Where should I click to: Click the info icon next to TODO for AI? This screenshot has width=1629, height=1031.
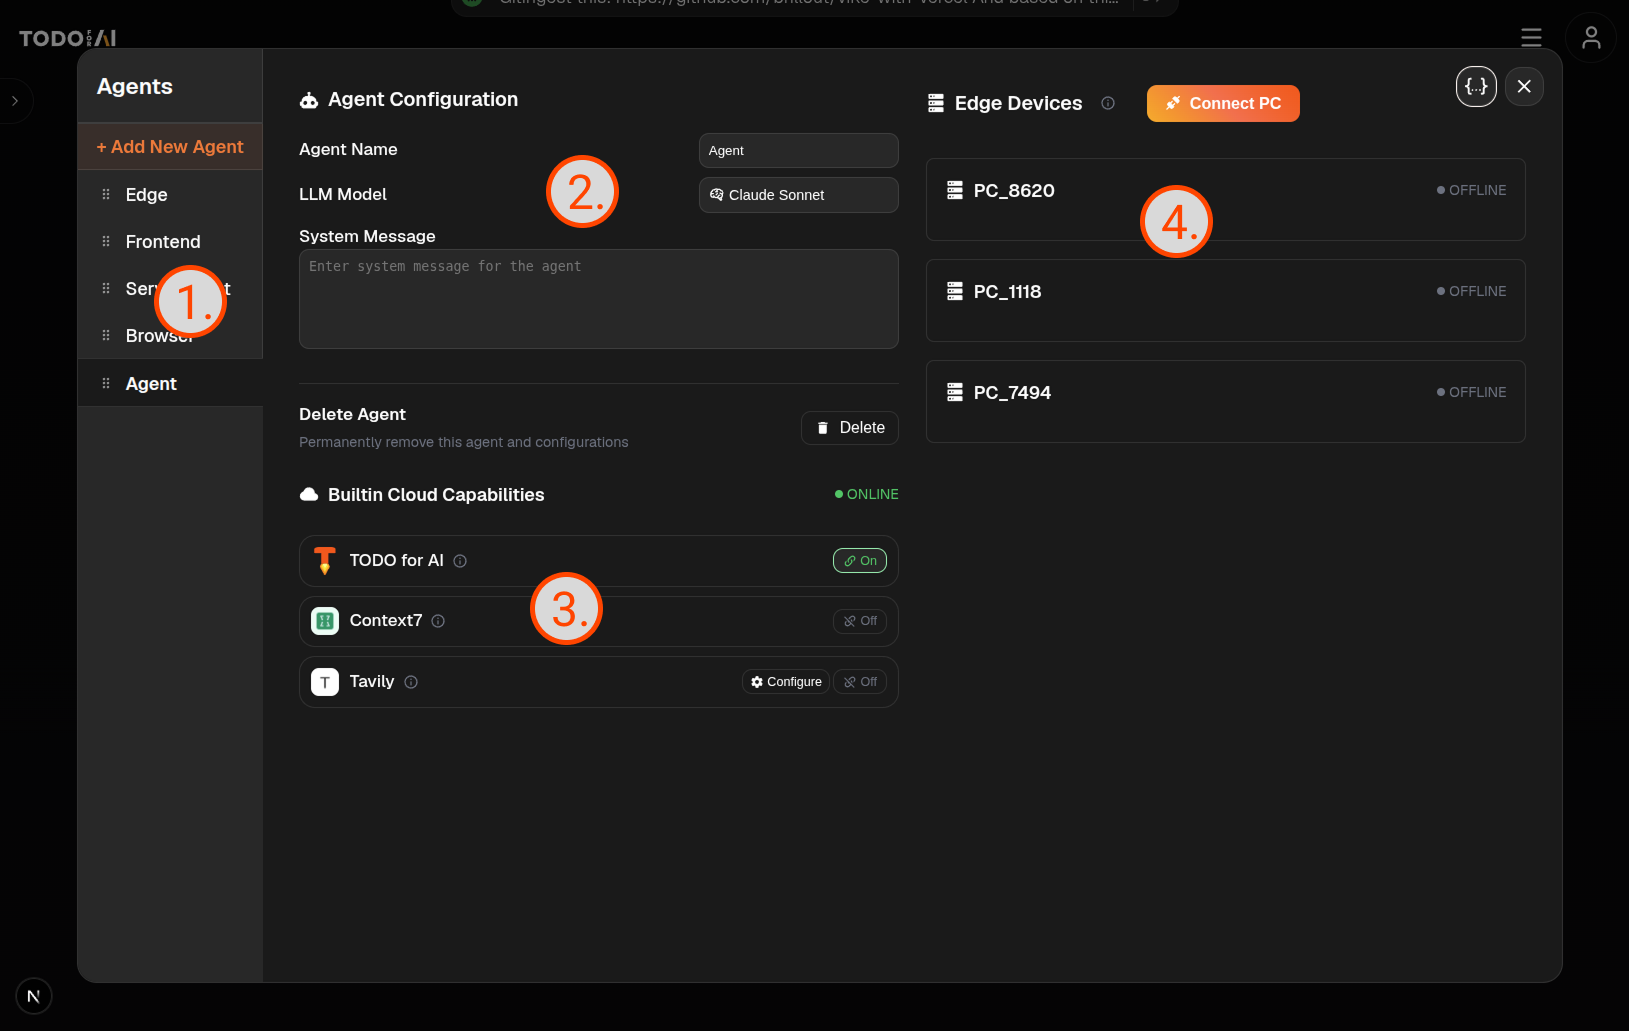(x=460, y=561)
